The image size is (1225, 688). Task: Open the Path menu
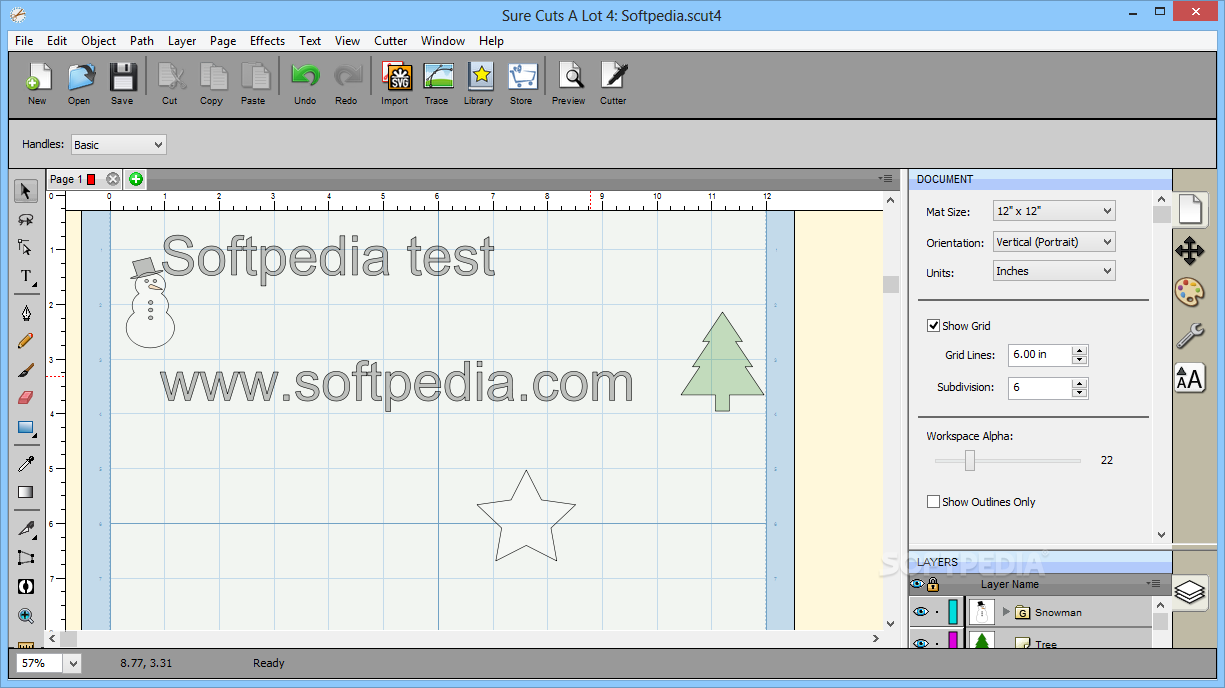(142, 41)
